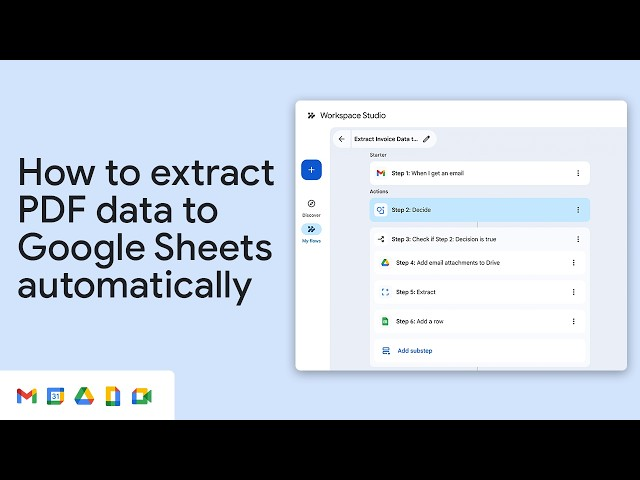Open the Discover compass icon

click(311, 203)
